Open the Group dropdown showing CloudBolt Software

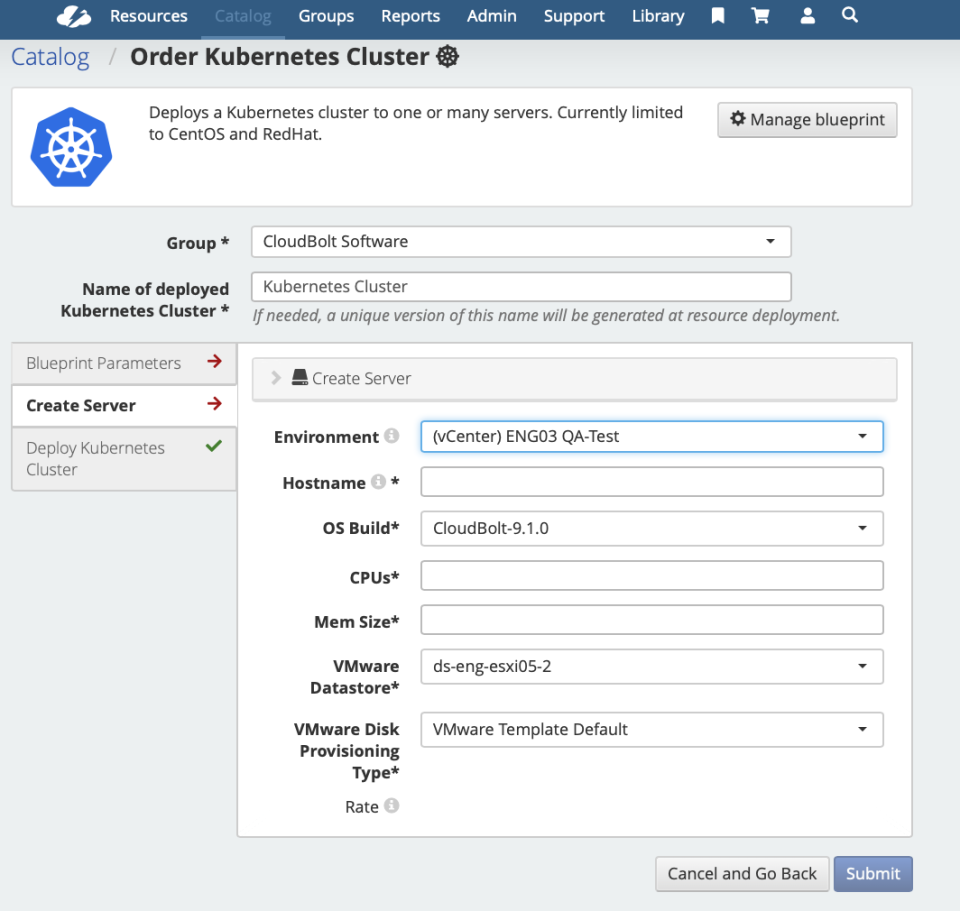[x=520, y=241]
